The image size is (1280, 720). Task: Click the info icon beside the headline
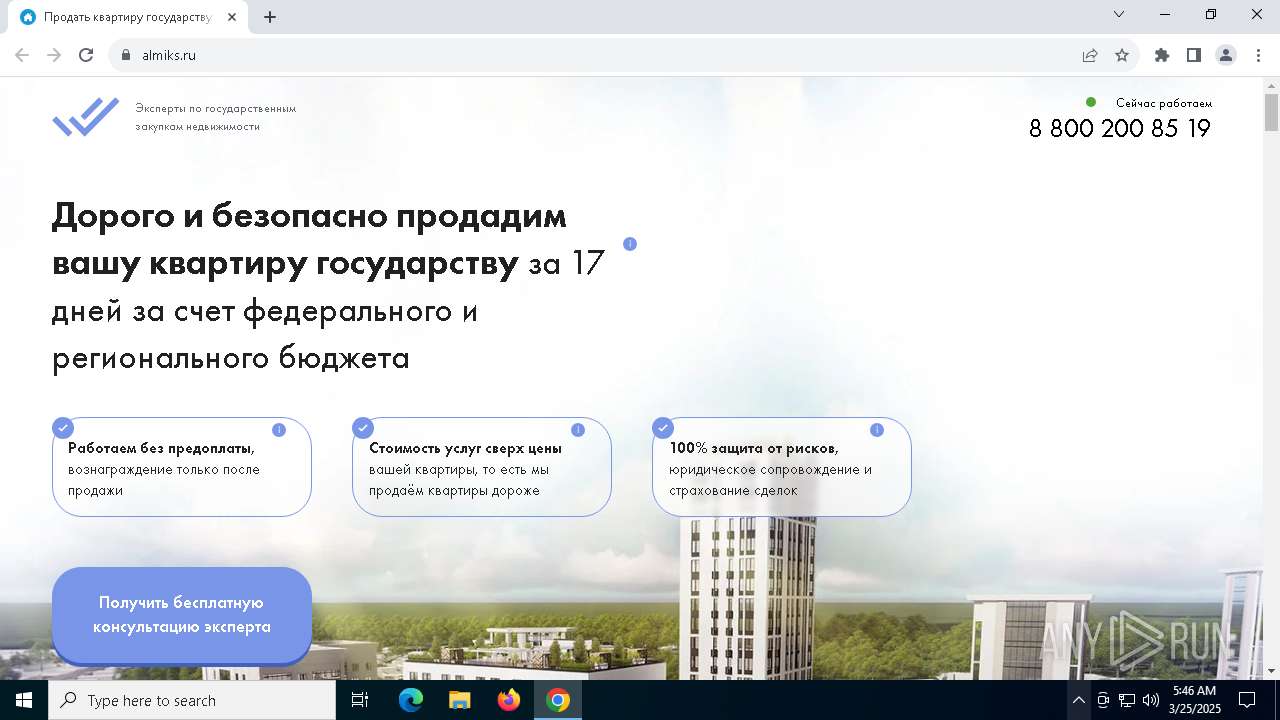pos(630,244)
